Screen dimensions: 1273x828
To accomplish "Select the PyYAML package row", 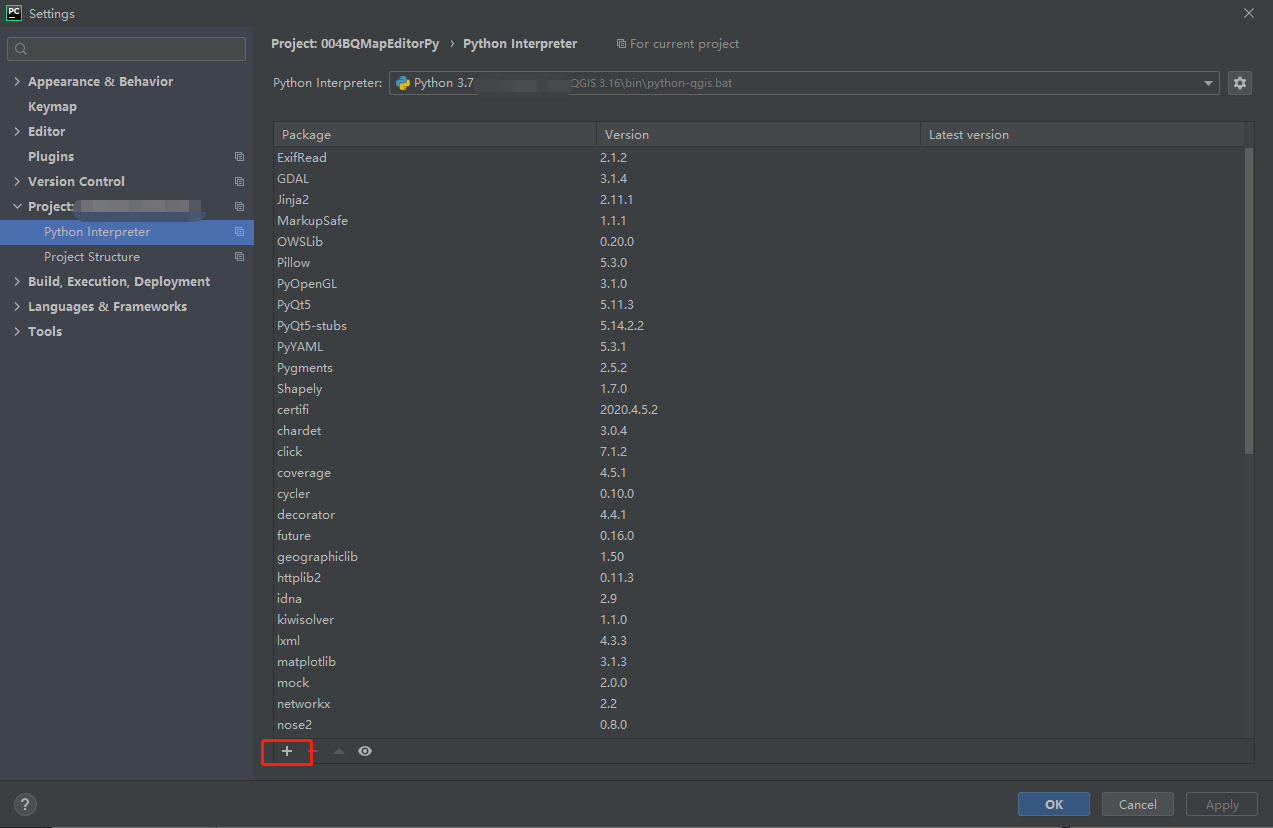I will pyautogui.click(x=760, y=347).
